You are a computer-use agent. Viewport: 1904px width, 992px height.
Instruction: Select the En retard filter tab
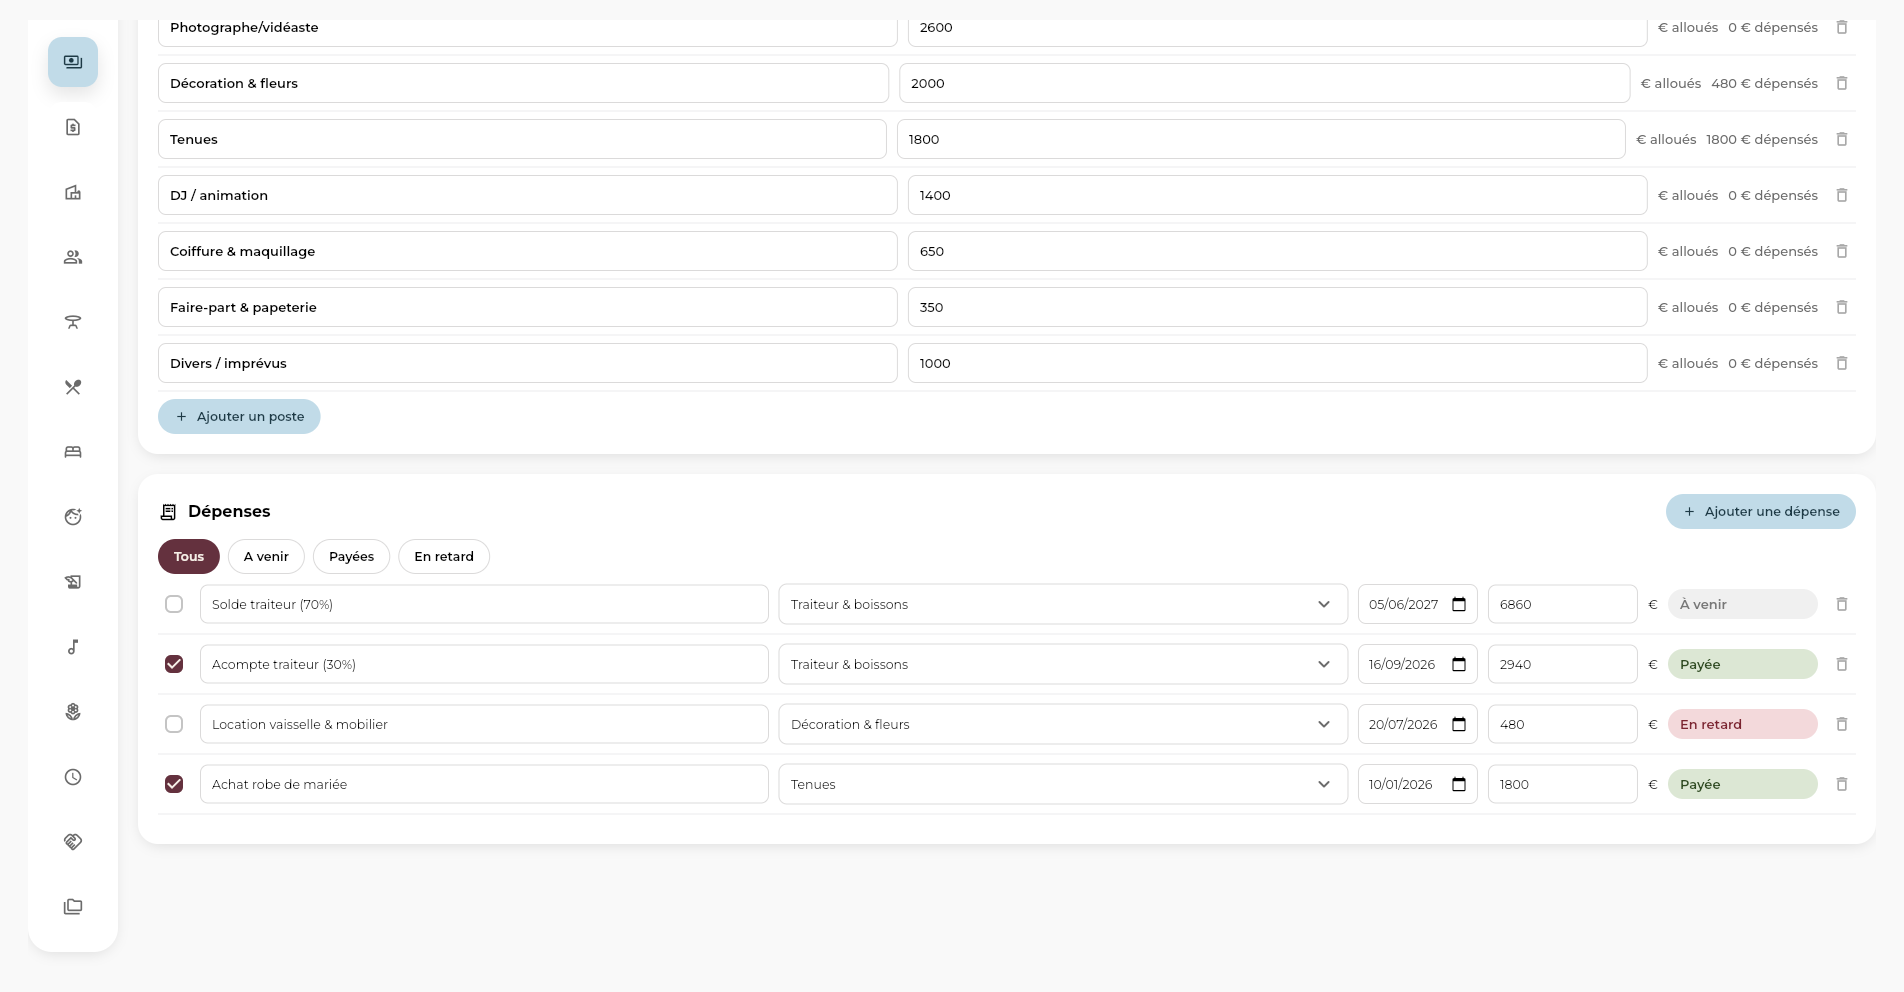(x=444, y=557)
